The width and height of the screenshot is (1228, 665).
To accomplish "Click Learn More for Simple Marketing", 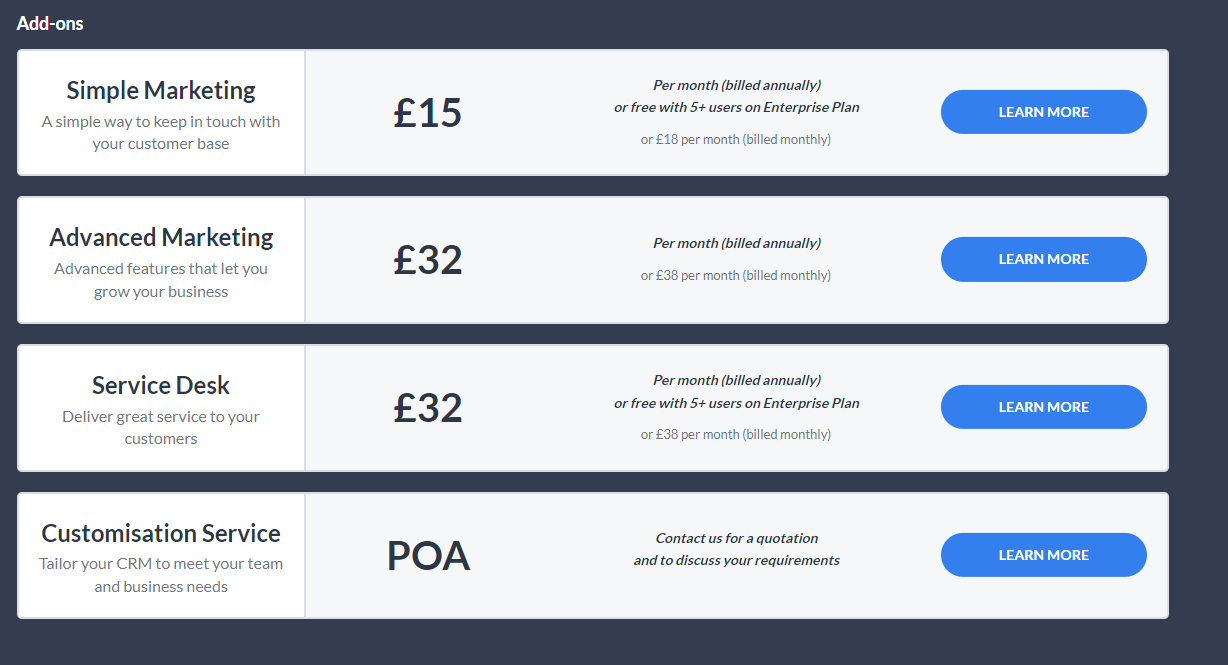I will (1043, 112).
